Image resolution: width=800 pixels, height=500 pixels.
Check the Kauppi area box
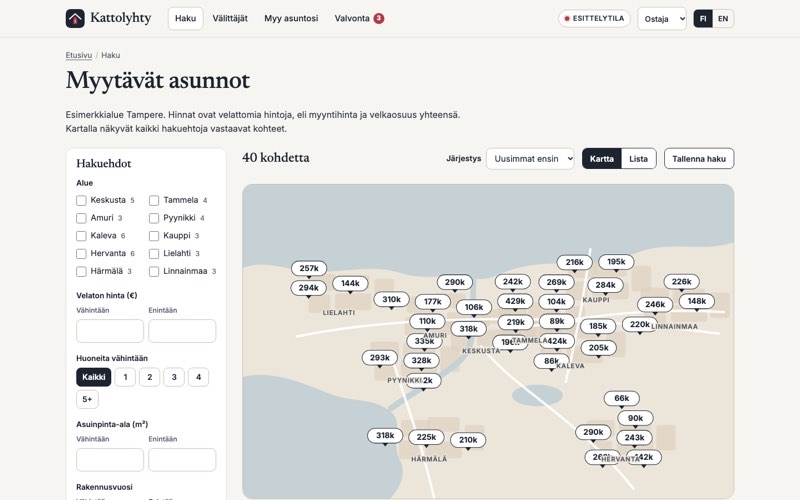pos(154,236)
